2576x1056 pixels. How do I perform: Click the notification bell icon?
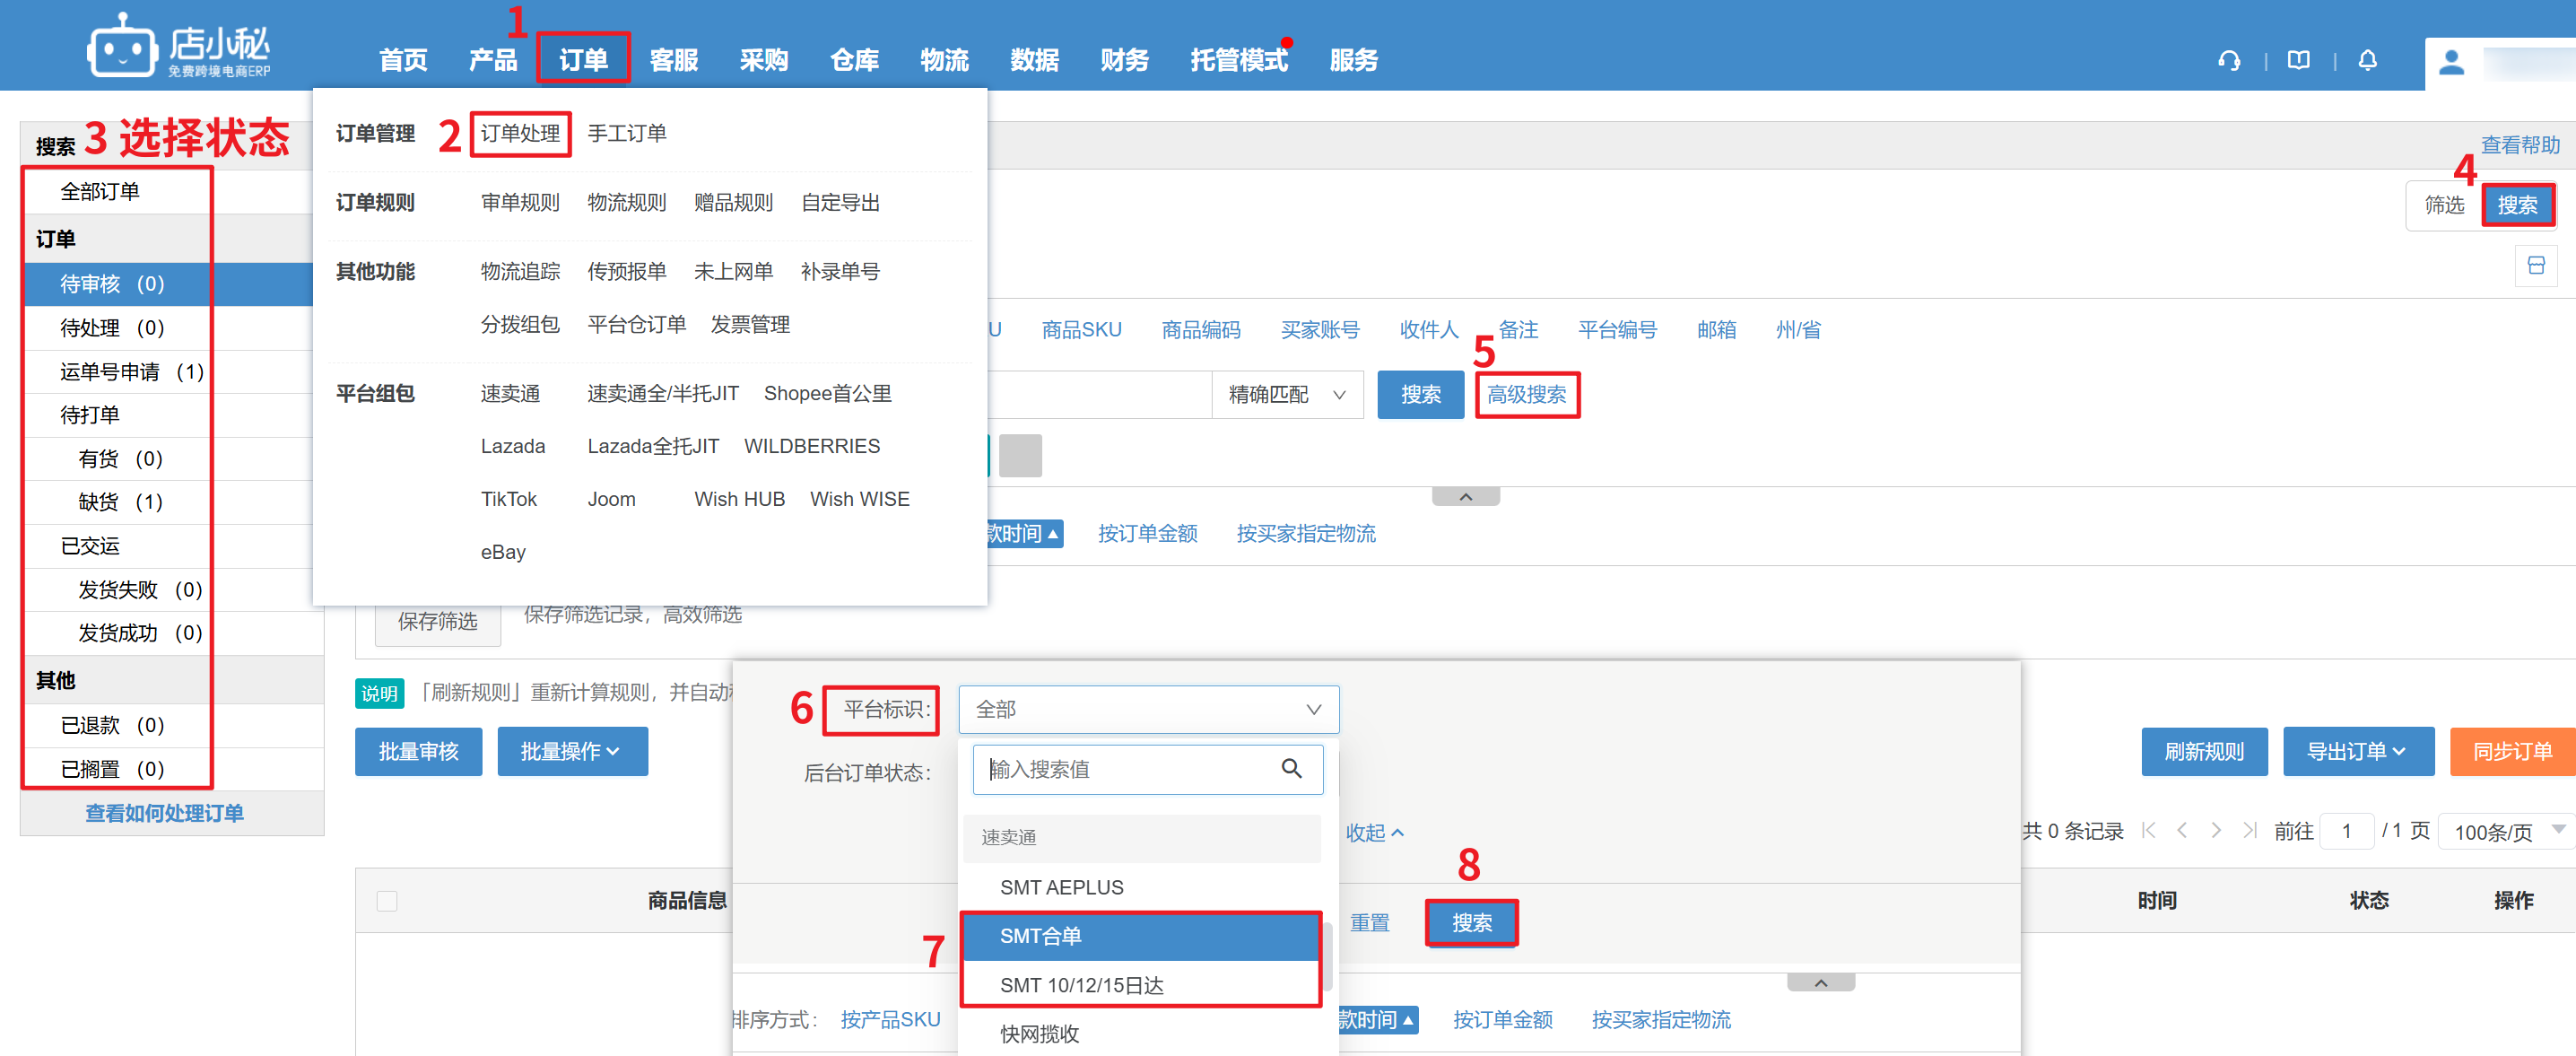point(2367,61)
